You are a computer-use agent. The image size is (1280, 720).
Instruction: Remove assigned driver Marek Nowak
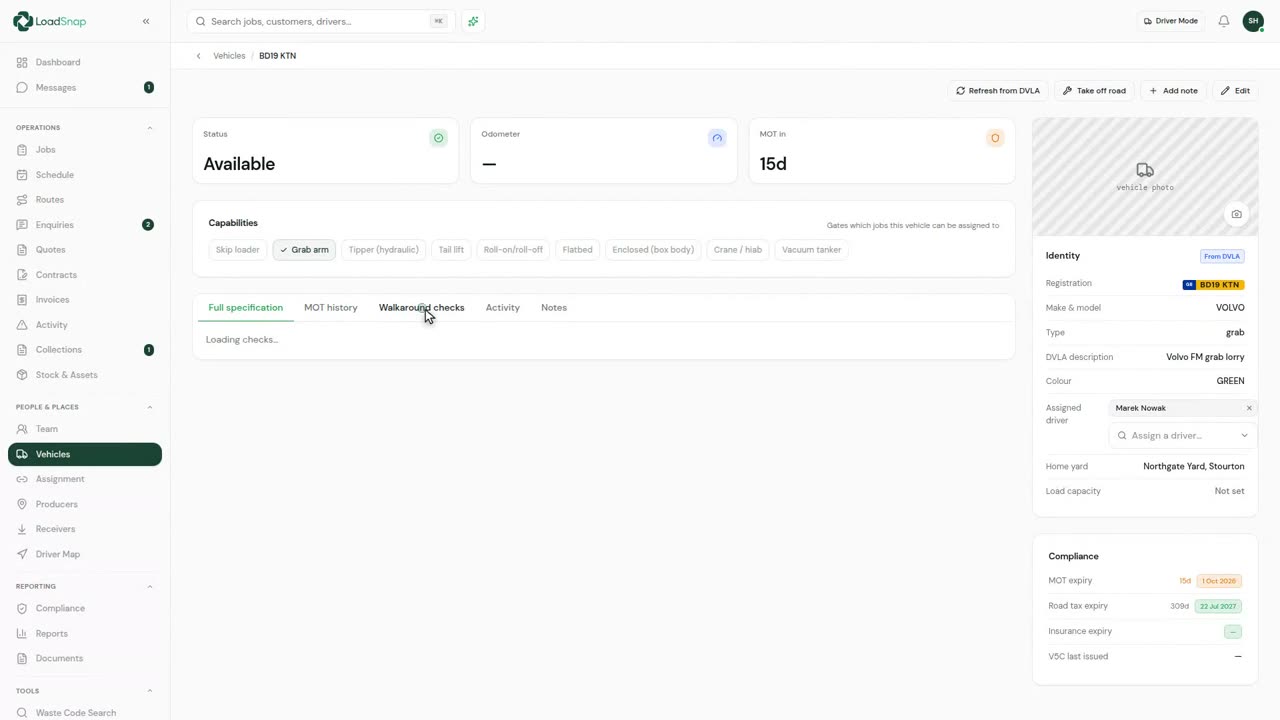coord(1249,408)
